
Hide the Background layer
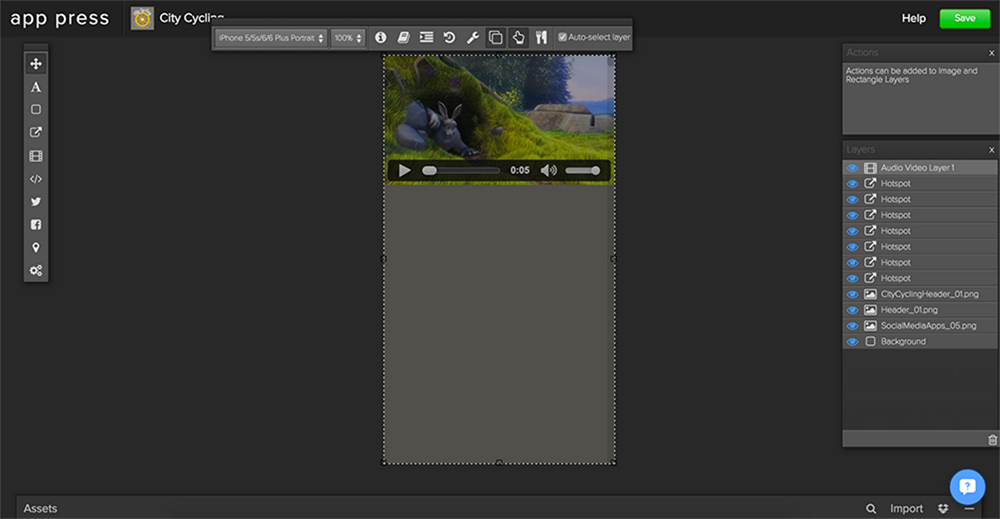tap(852, 342)
